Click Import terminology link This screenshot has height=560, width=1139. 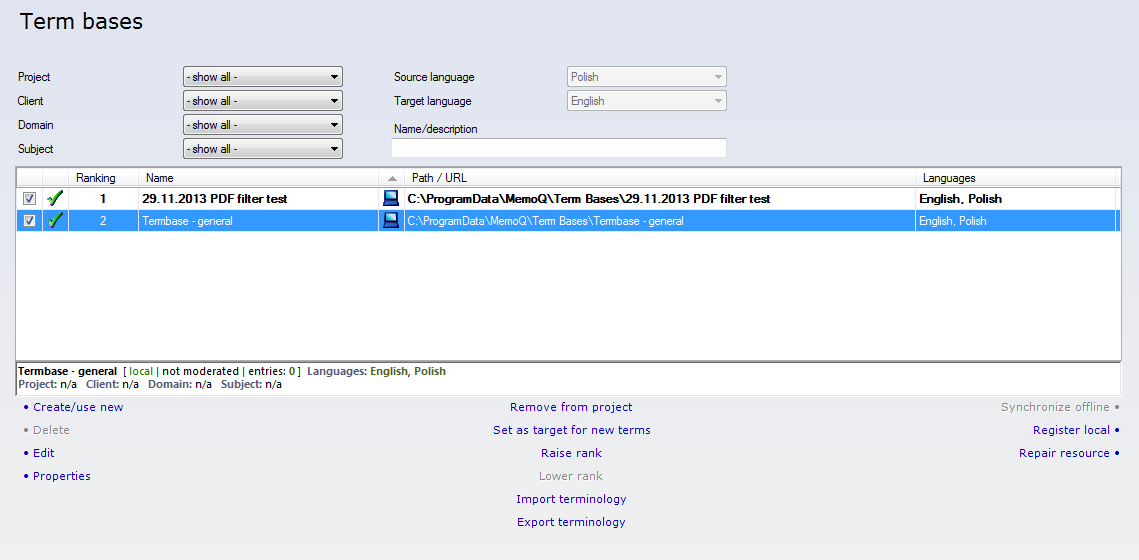click(x=571, y=499)
